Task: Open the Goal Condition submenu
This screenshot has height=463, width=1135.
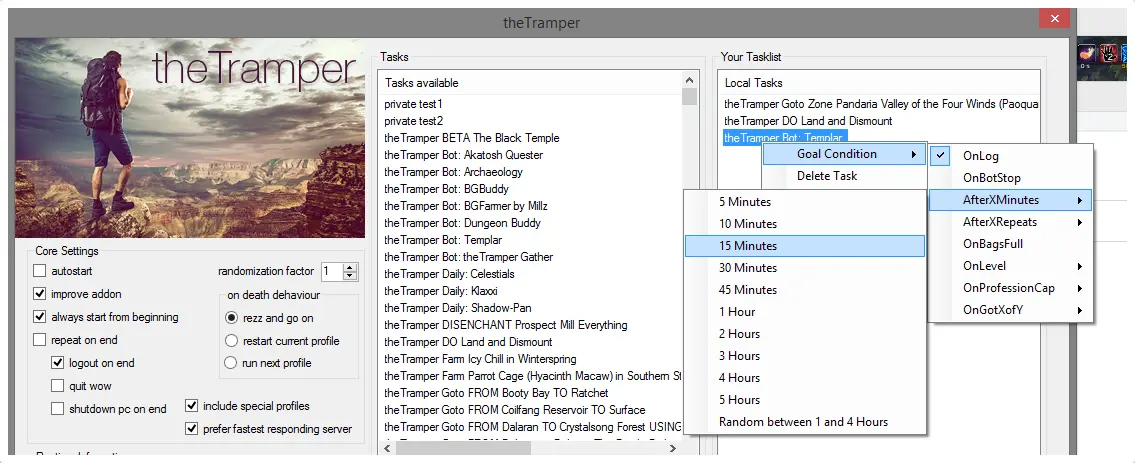Action: pos(844,154)
